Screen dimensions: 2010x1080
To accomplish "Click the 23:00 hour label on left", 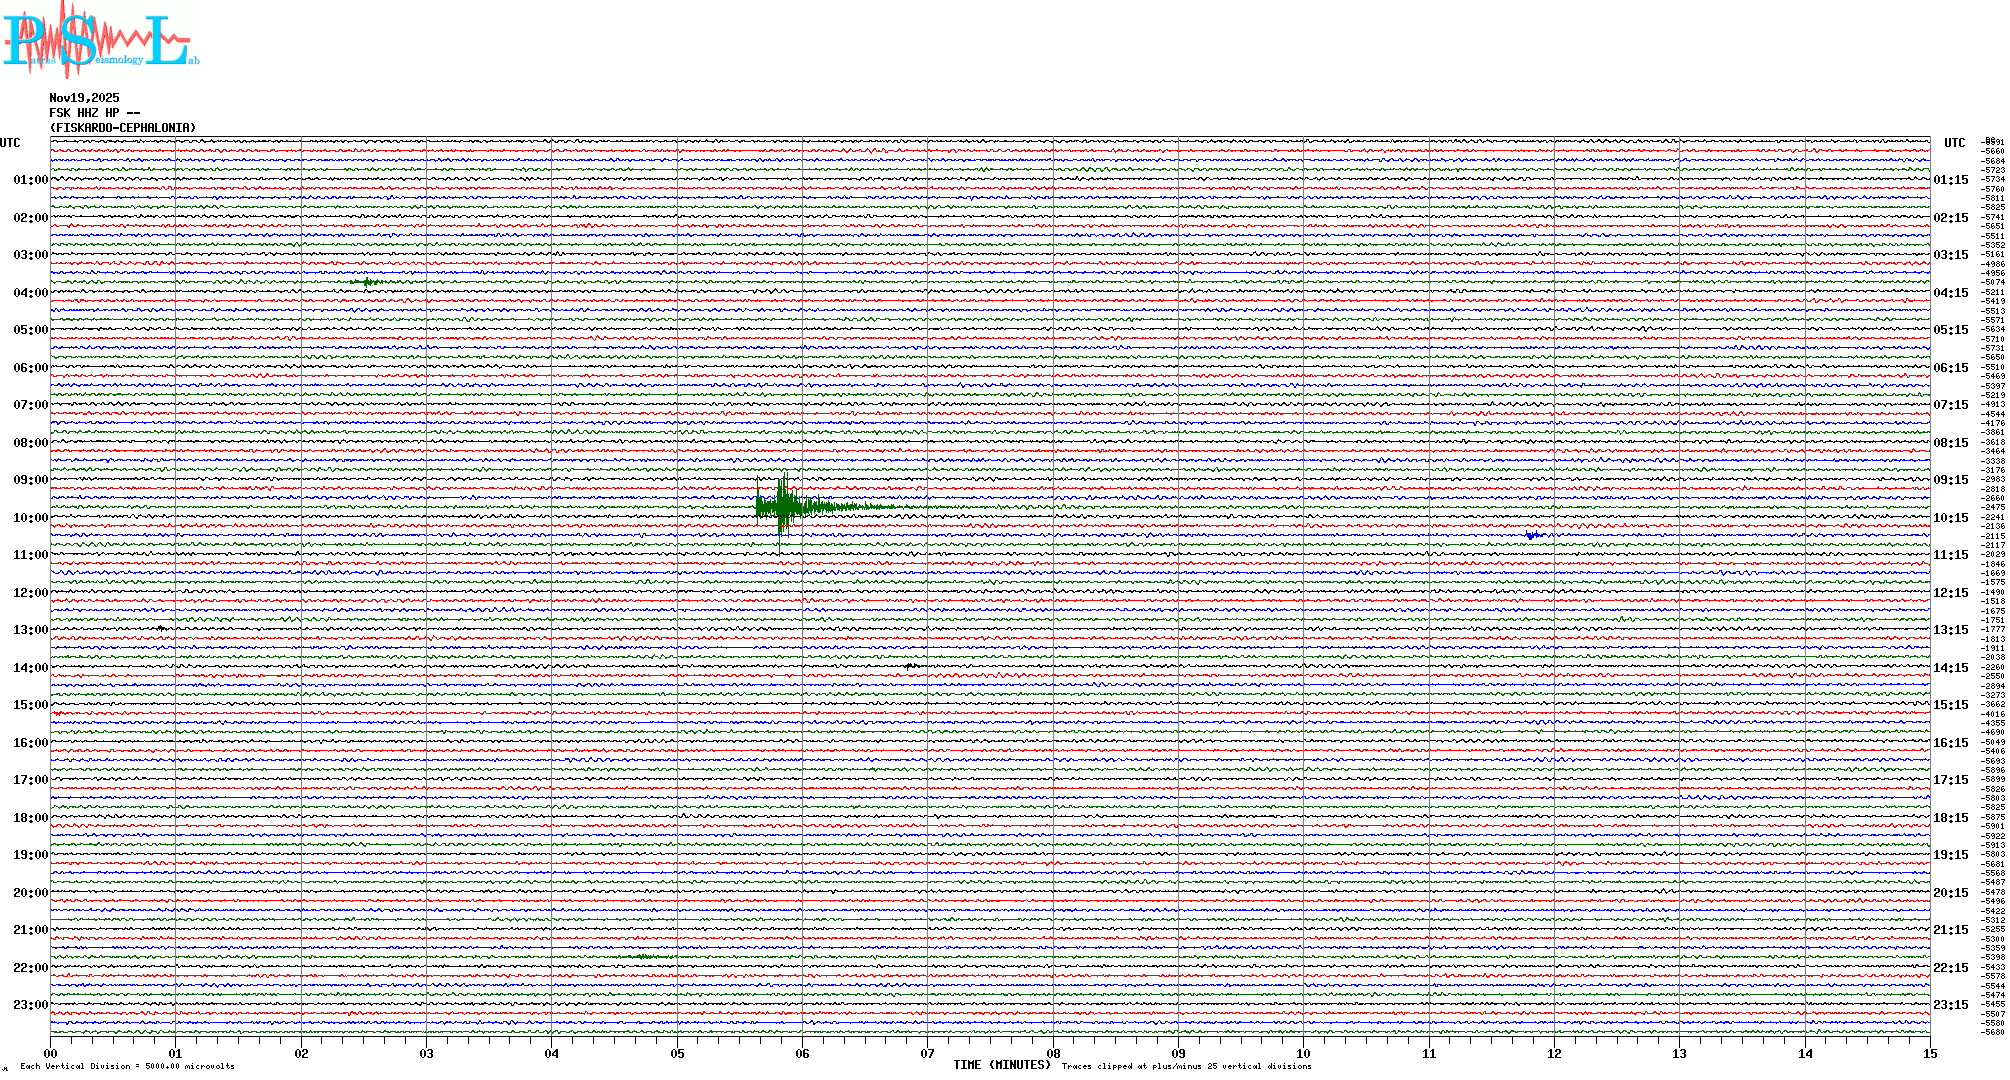I will (x=30, y=1005).
